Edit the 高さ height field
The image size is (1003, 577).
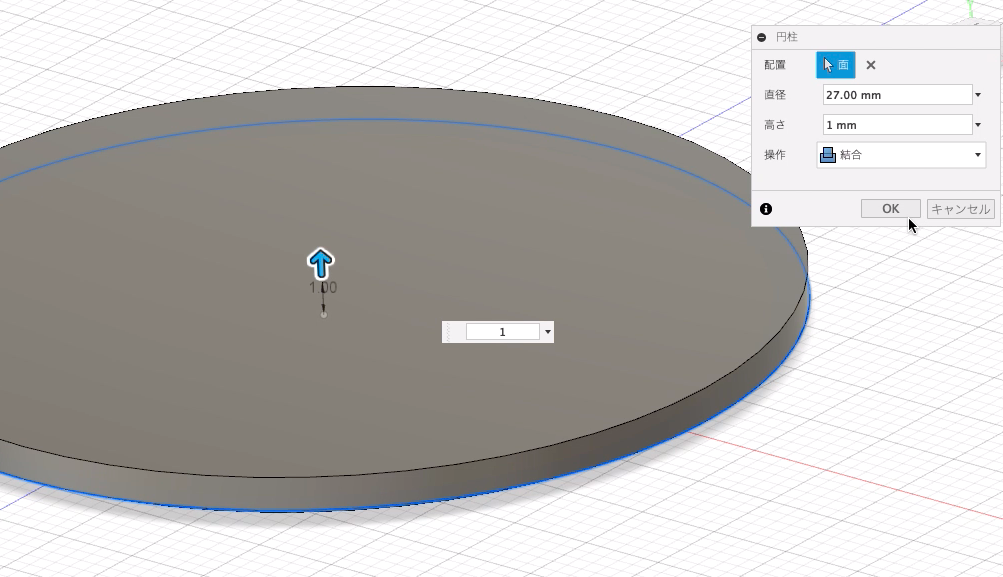897,125
